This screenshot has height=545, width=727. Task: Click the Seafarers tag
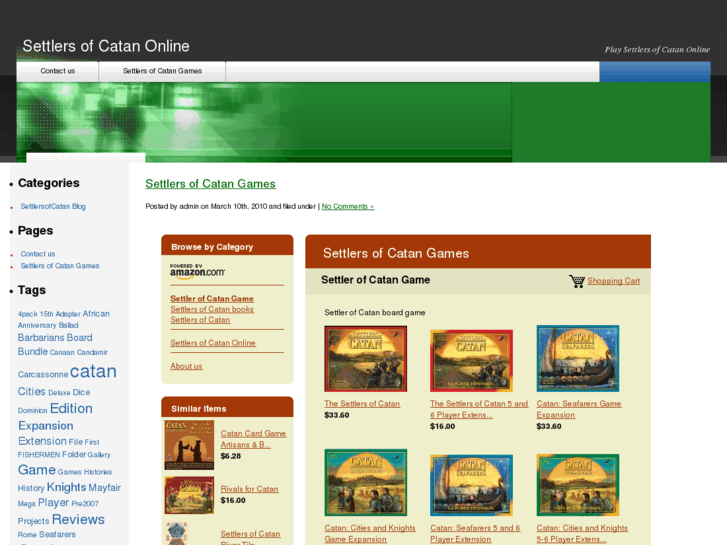coord(57,534)
